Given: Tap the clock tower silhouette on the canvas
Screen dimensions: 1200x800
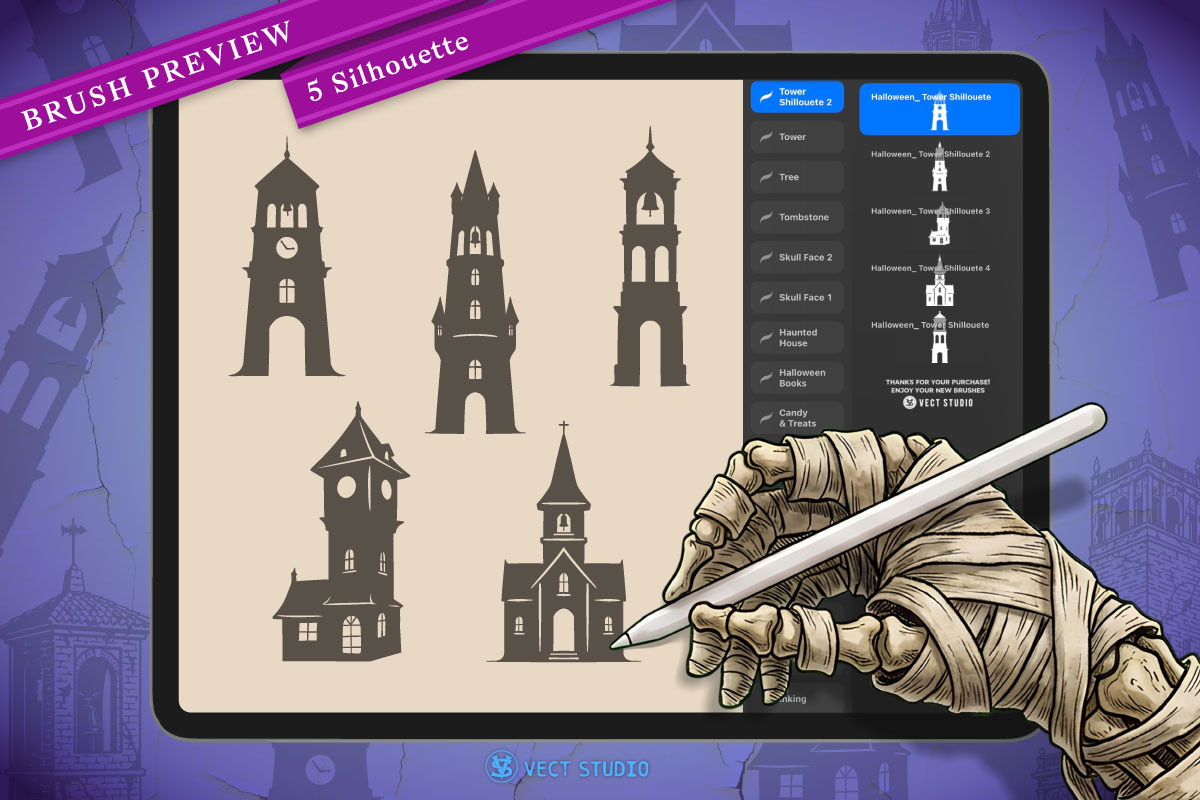Looking at the screenshot, I should point(287,258).
